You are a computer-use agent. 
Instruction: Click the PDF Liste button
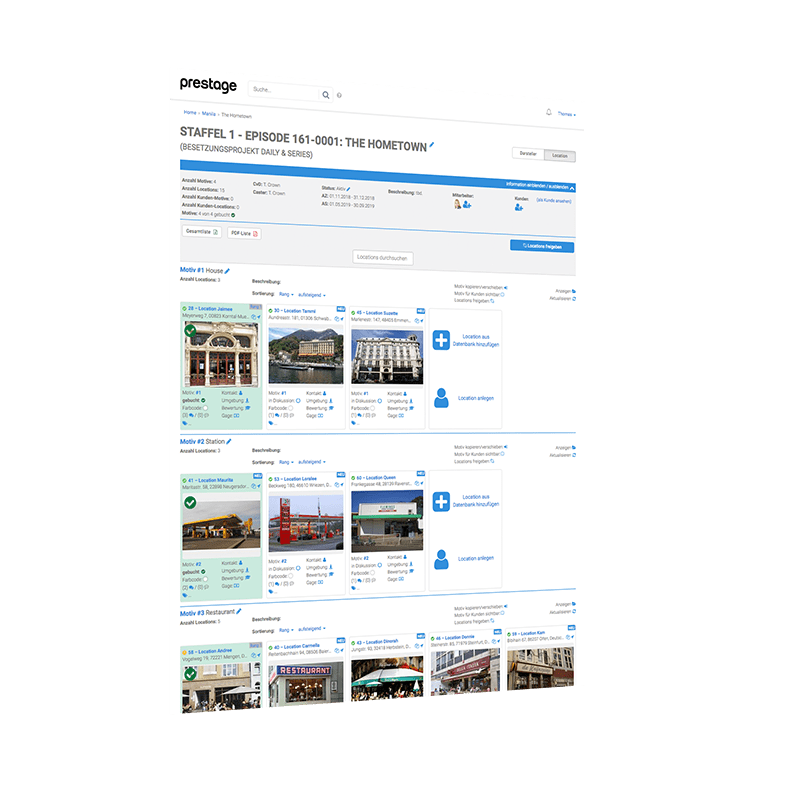point(244,233)
